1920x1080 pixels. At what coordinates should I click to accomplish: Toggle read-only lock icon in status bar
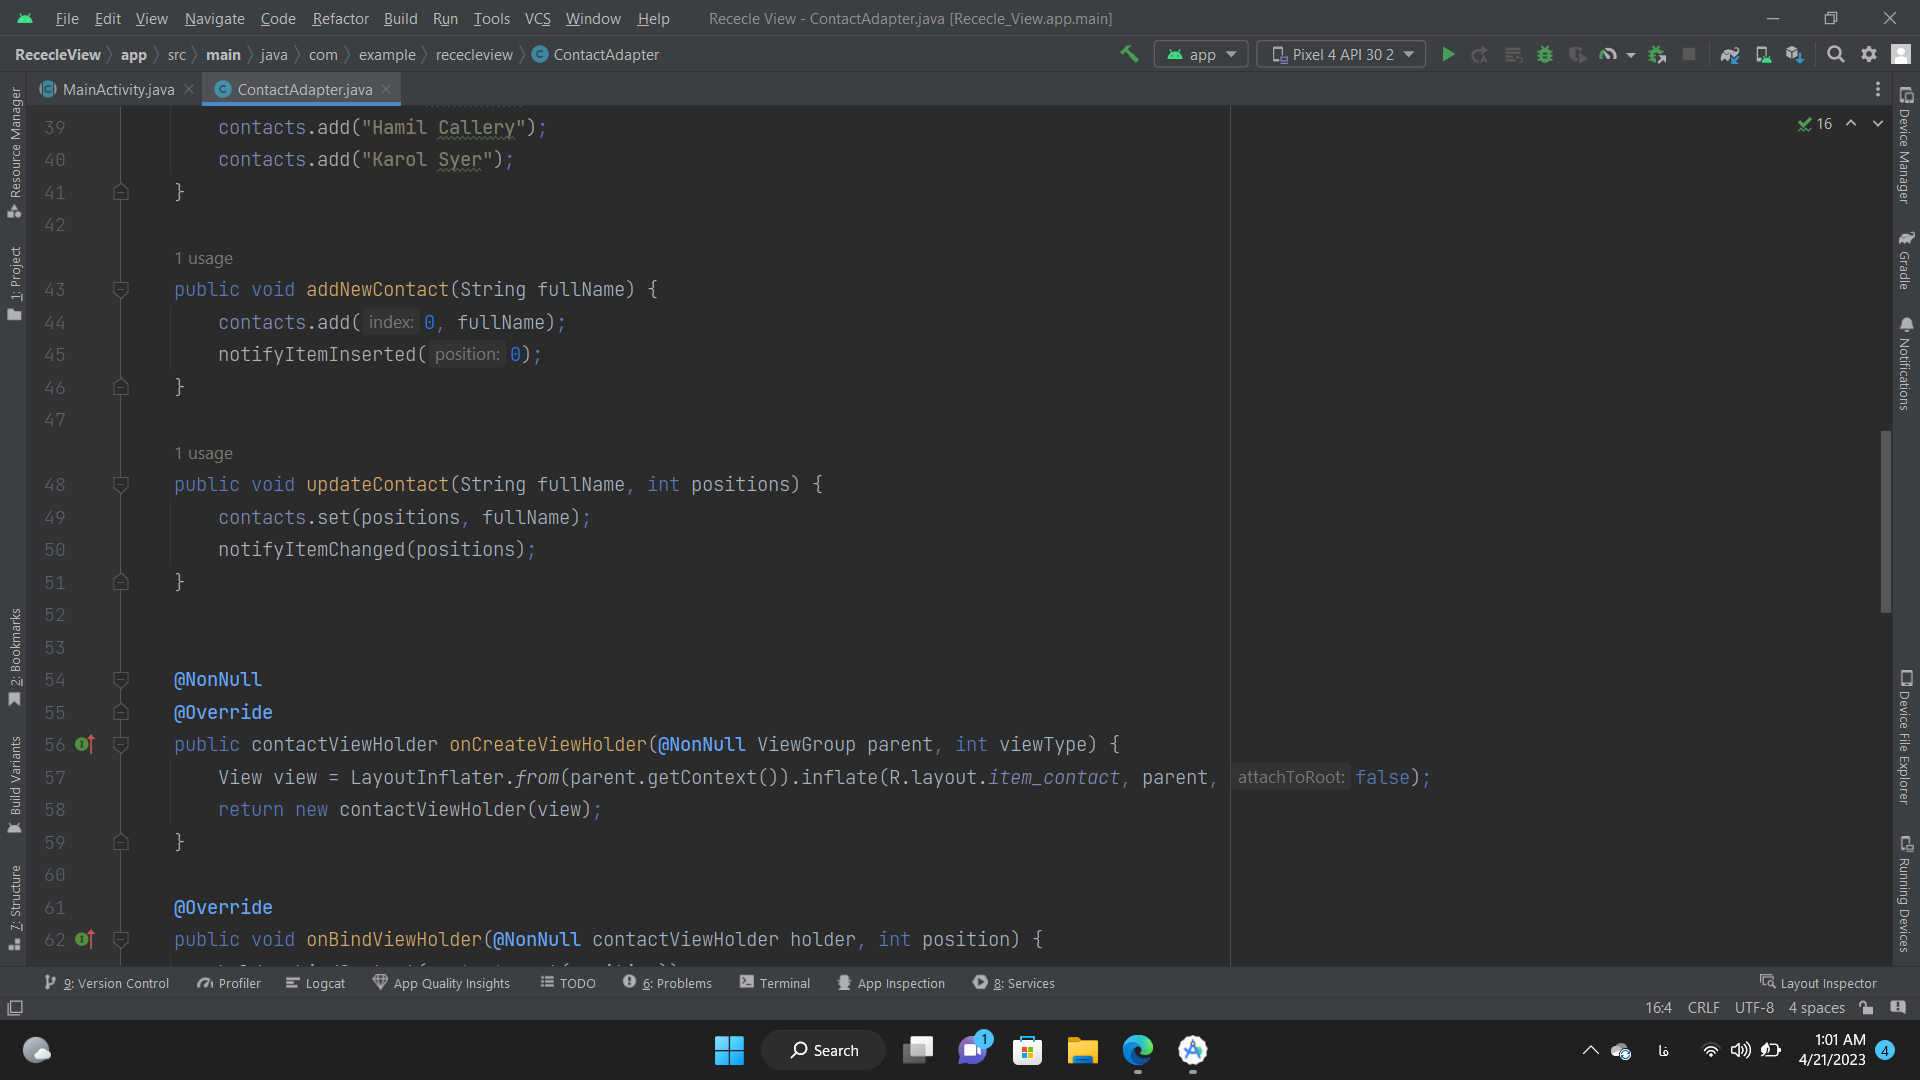(x=1866, y=1007)
